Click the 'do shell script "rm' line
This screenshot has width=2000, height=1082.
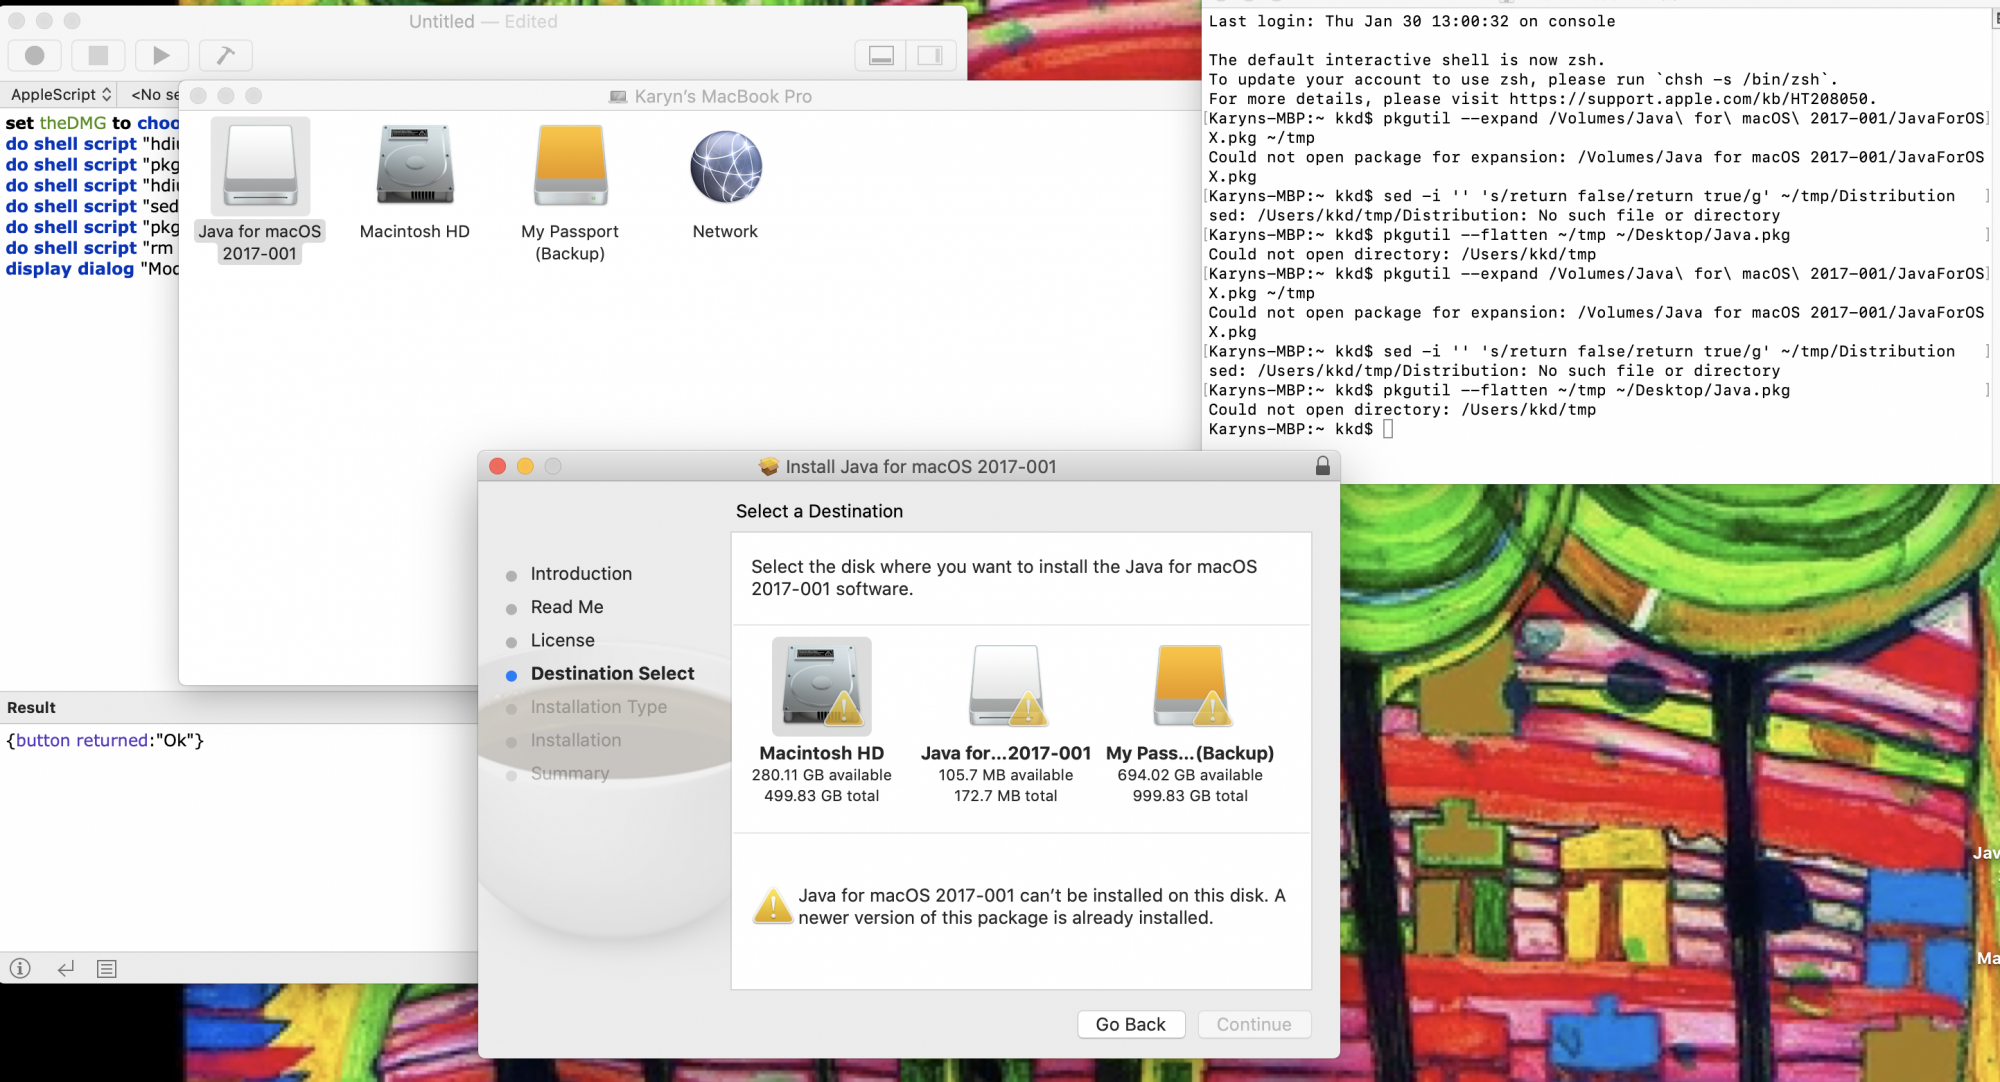point(89,248)
